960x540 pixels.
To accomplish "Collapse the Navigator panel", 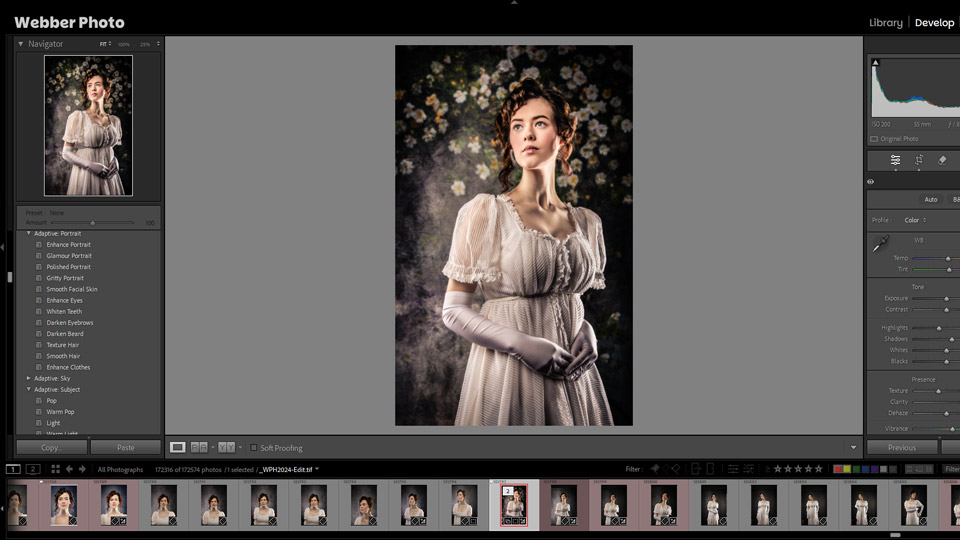I will pyautogui.click(x=21, y=44).
